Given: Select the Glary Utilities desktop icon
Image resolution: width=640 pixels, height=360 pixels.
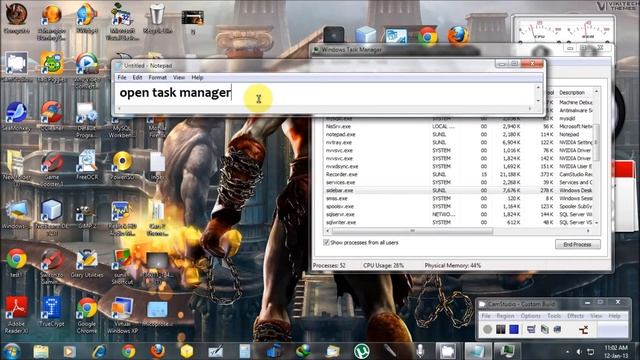Looking at the screenshot, I should [87, 263].
